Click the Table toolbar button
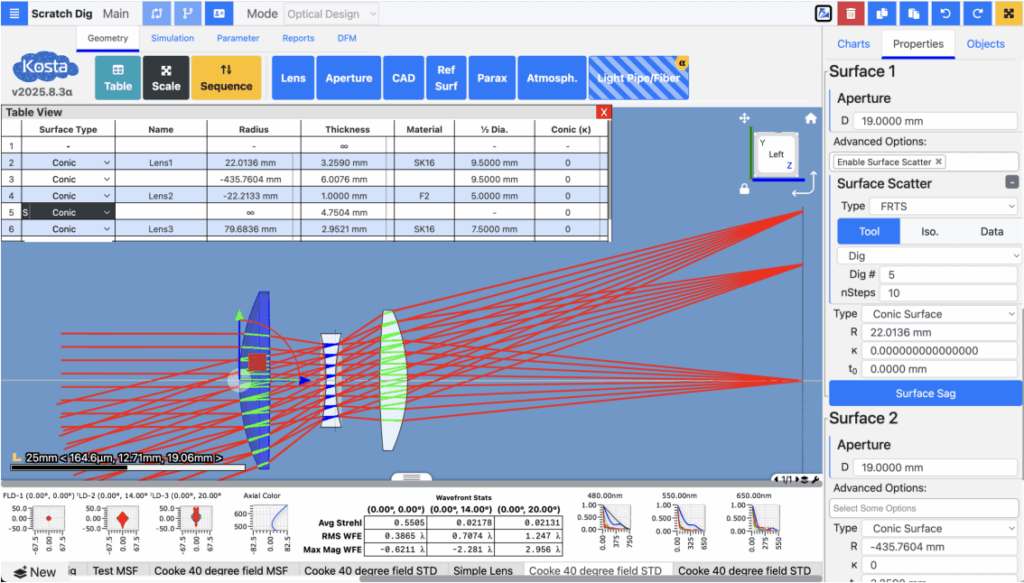 [118, 78]
